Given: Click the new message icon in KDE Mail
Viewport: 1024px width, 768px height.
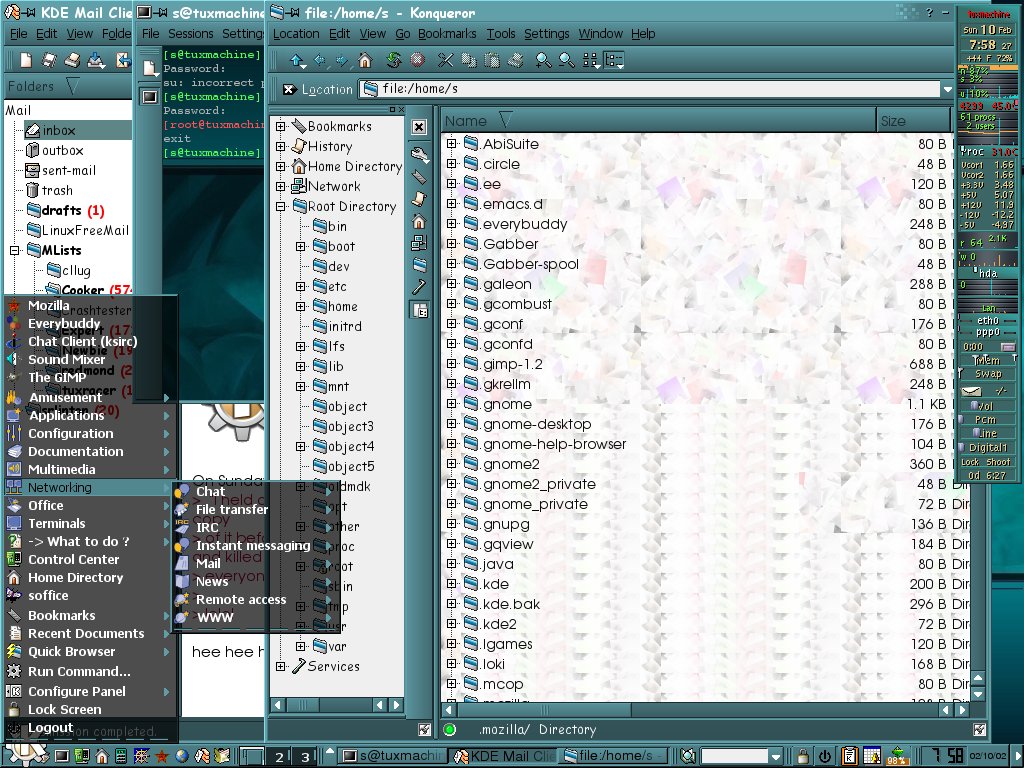Looking at the screenshot, I should pos(26,61).
